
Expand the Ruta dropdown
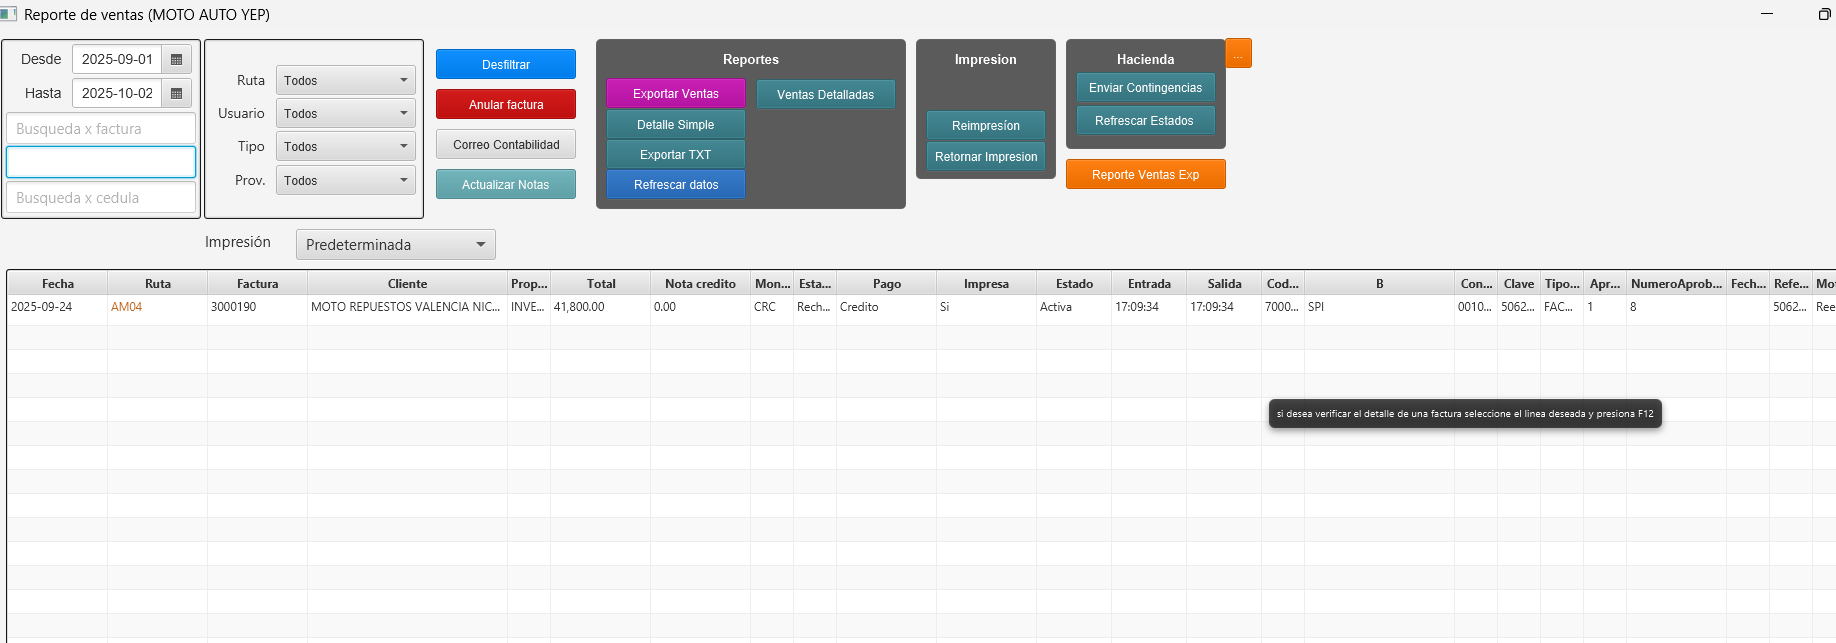point(345,81)
